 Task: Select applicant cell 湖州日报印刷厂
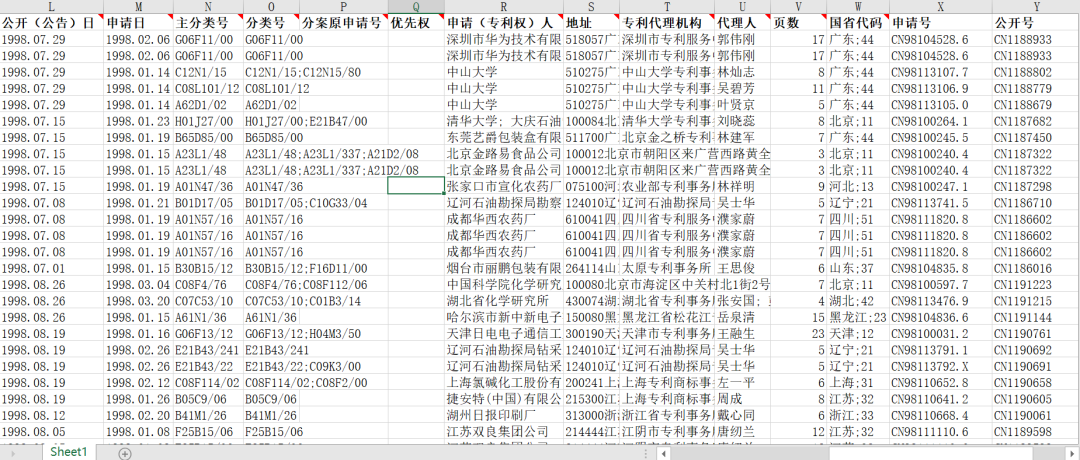point(503,415)
